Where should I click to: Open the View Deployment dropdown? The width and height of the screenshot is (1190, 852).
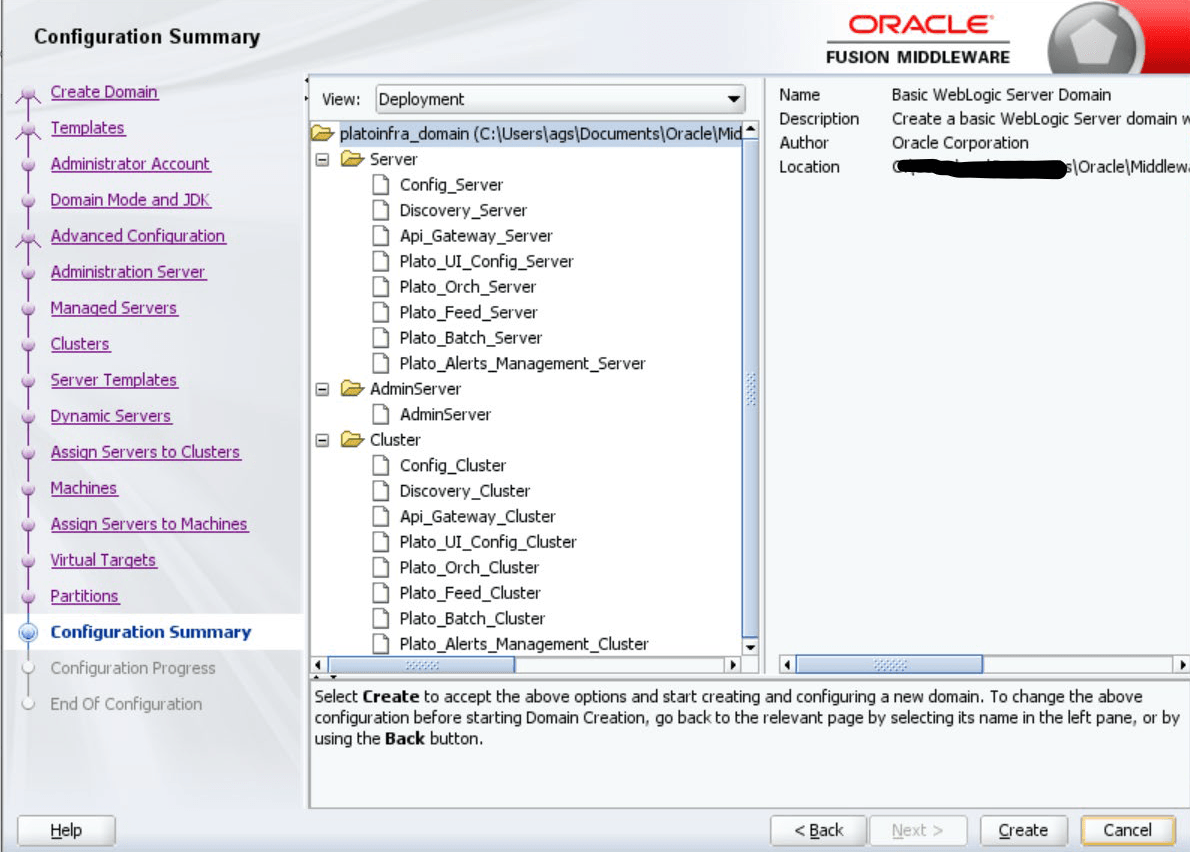click(x=560, y=99)
